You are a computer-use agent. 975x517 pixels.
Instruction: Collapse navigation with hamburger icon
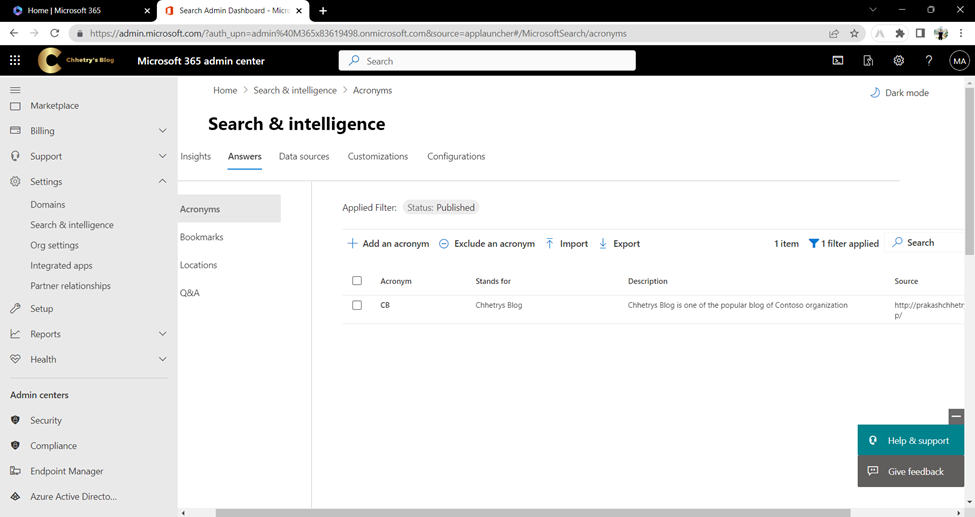coord(15,90)
